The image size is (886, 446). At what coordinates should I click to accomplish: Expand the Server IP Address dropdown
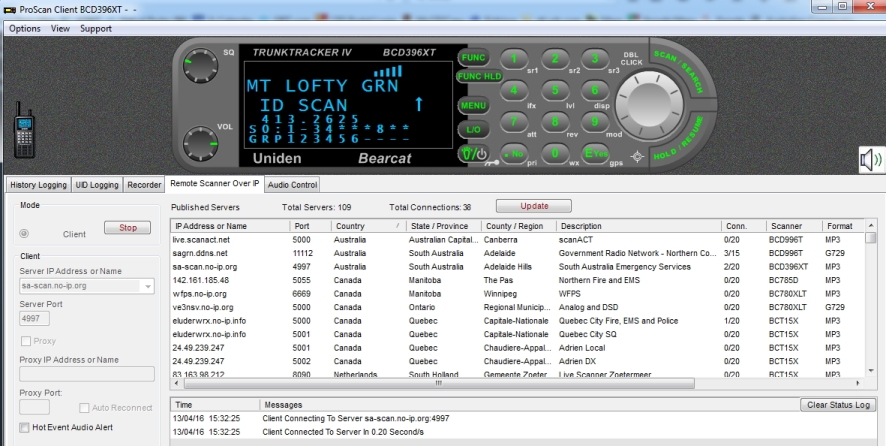pos(147,286)
